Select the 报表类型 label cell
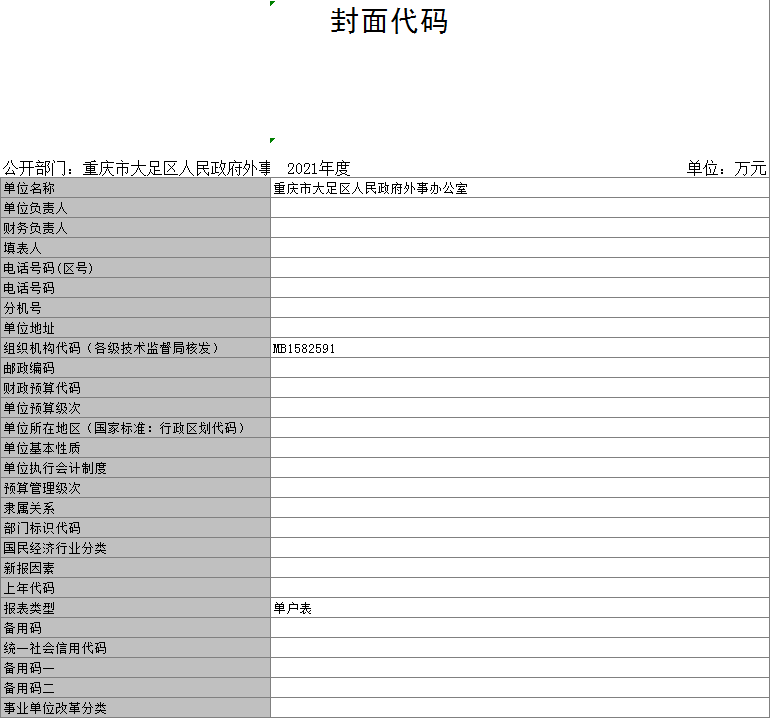 [x=136, y=608]
